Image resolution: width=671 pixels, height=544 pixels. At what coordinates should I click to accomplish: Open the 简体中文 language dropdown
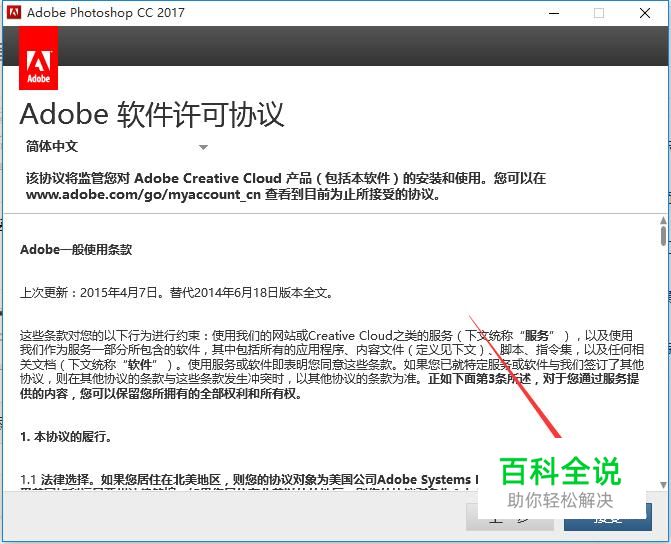click(116, 147)
